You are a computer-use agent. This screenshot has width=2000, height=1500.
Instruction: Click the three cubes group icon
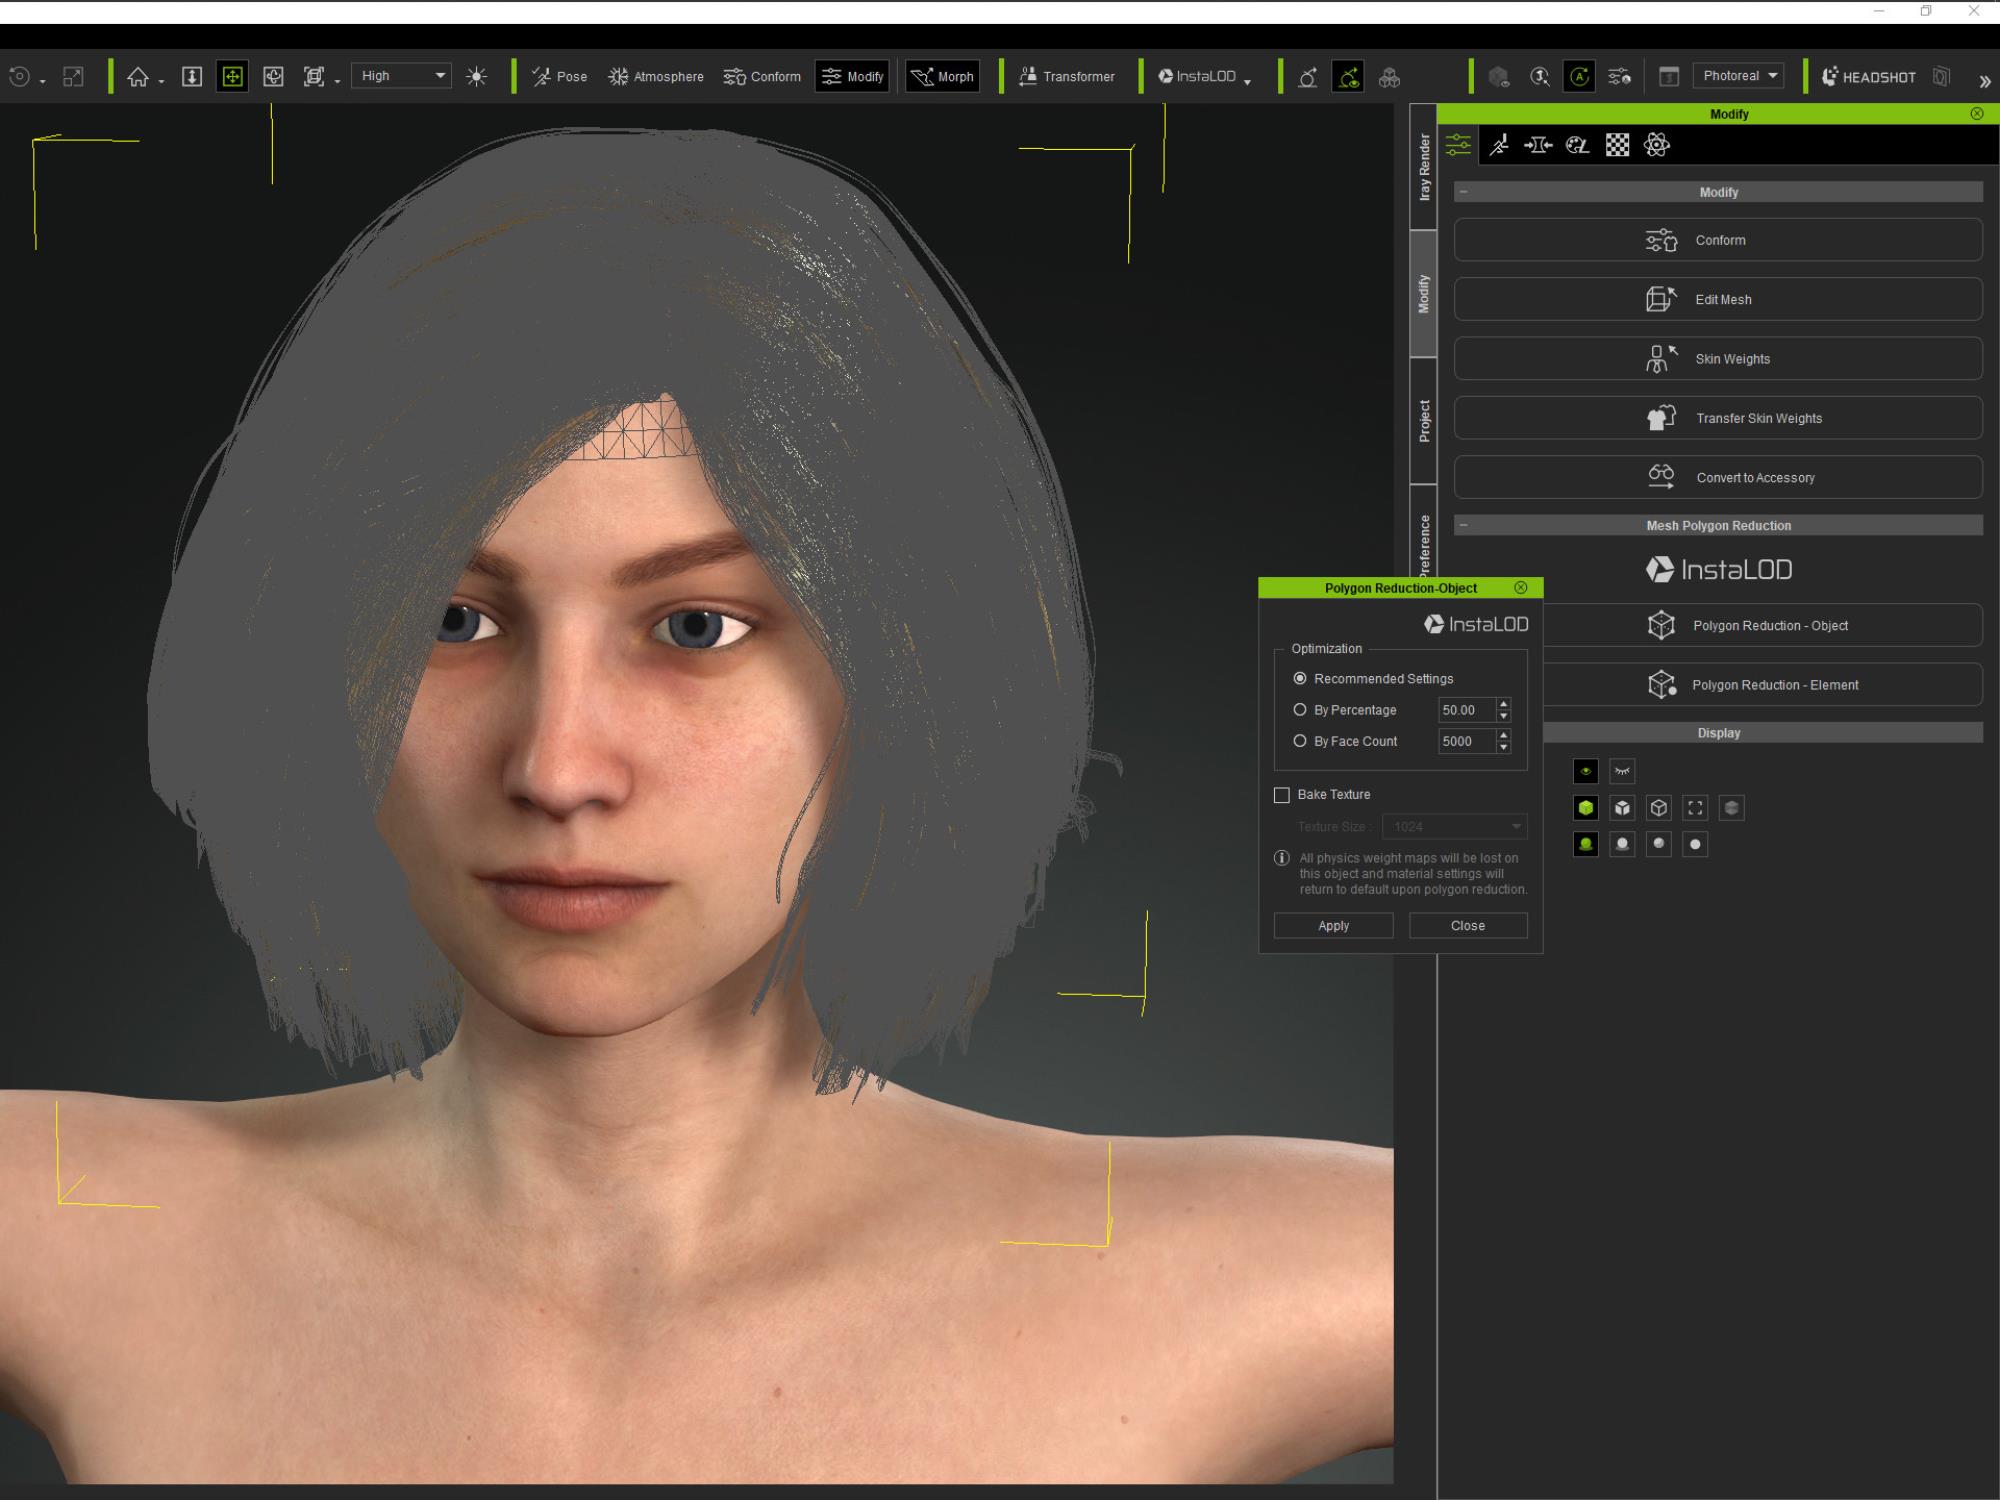tap(1389, 77)
